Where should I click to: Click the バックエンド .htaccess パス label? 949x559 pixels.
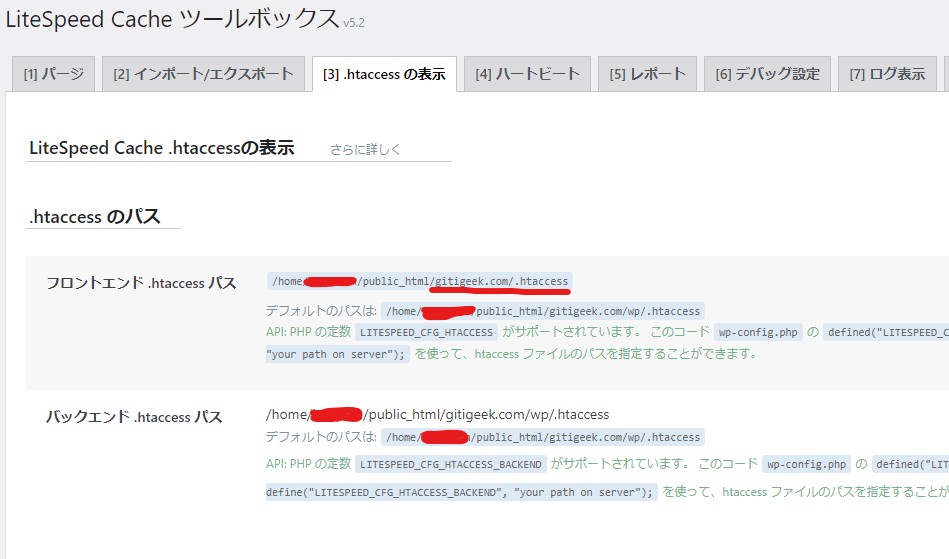click(x=134, y=417)
